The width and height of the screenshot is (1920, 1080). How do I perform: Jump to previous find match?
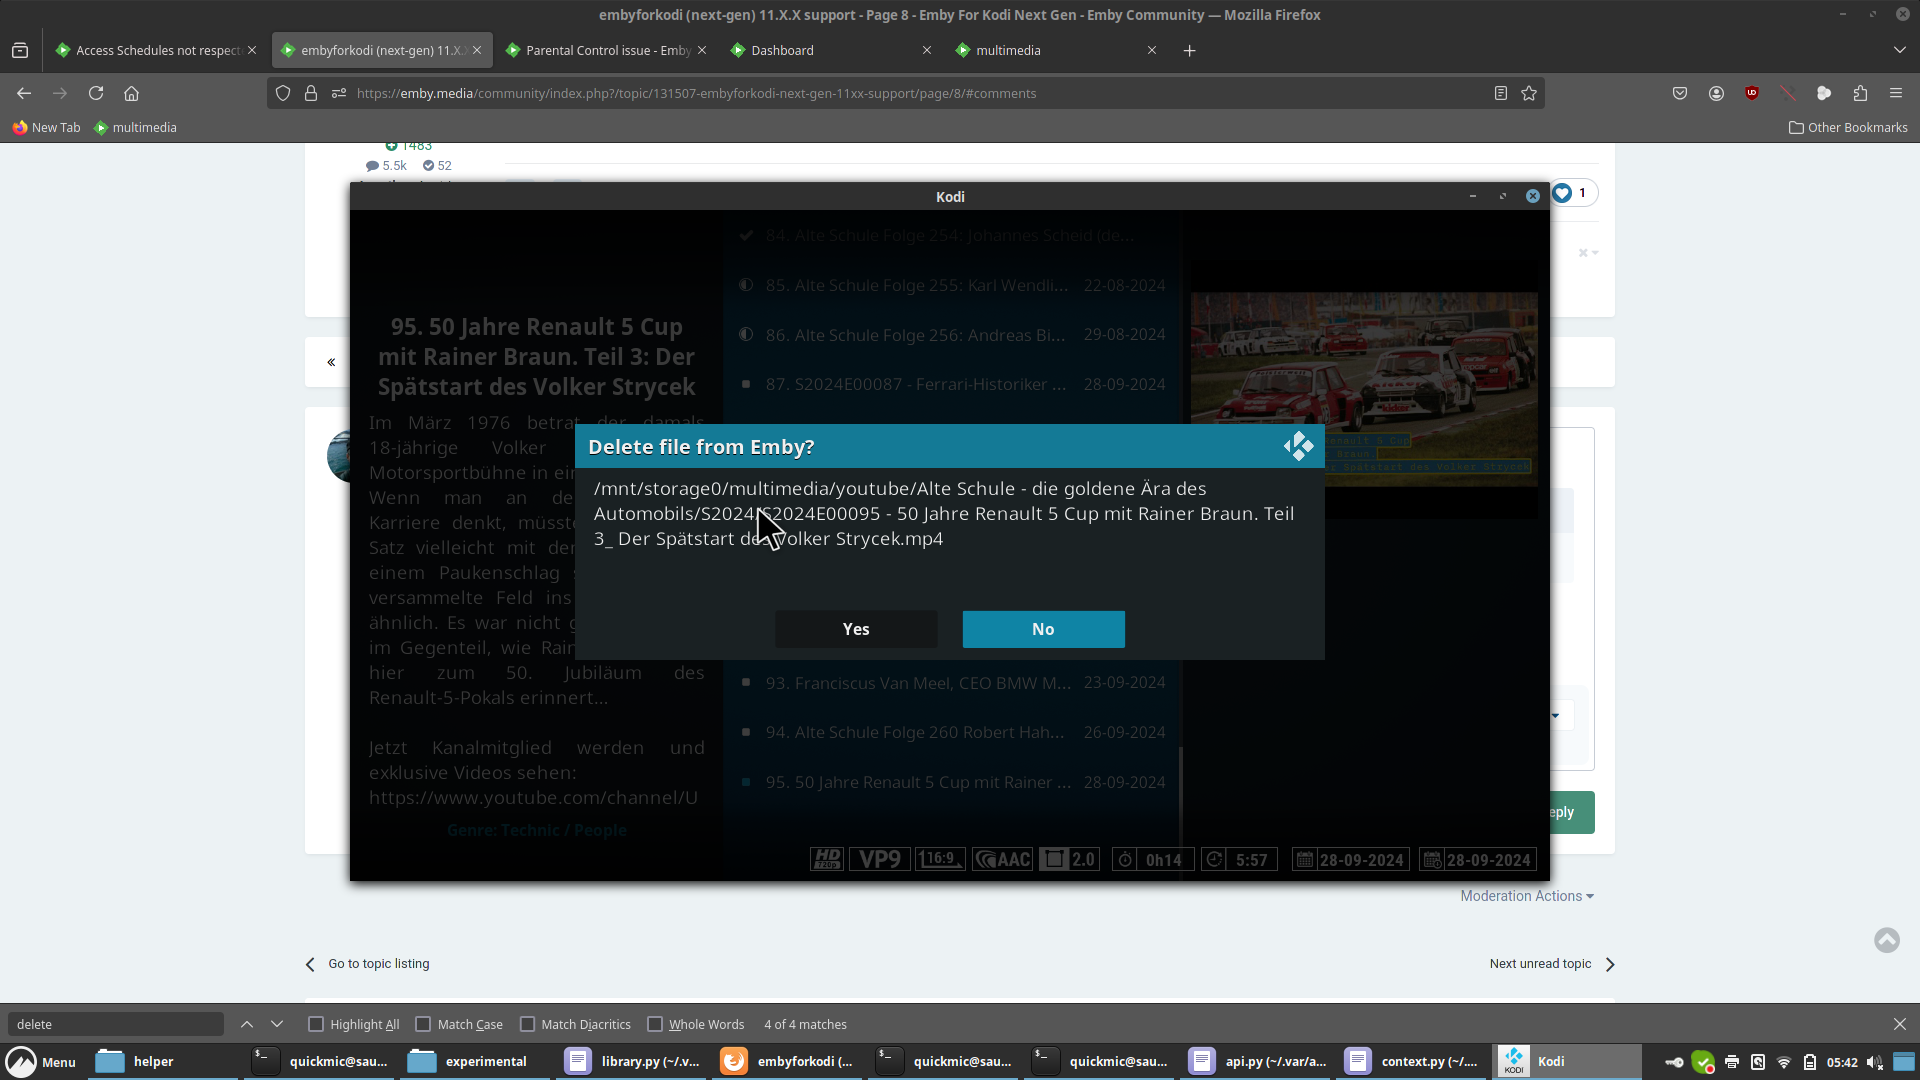pos(247,1024)
